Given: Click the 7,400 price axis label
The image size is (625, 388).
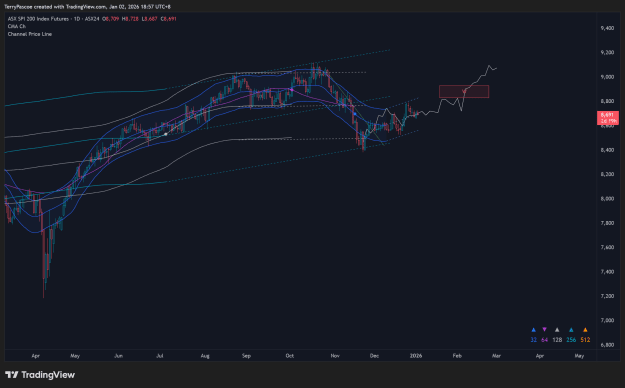Looking at the screenshot, I should pyautogui.click(x=607, y=272).
